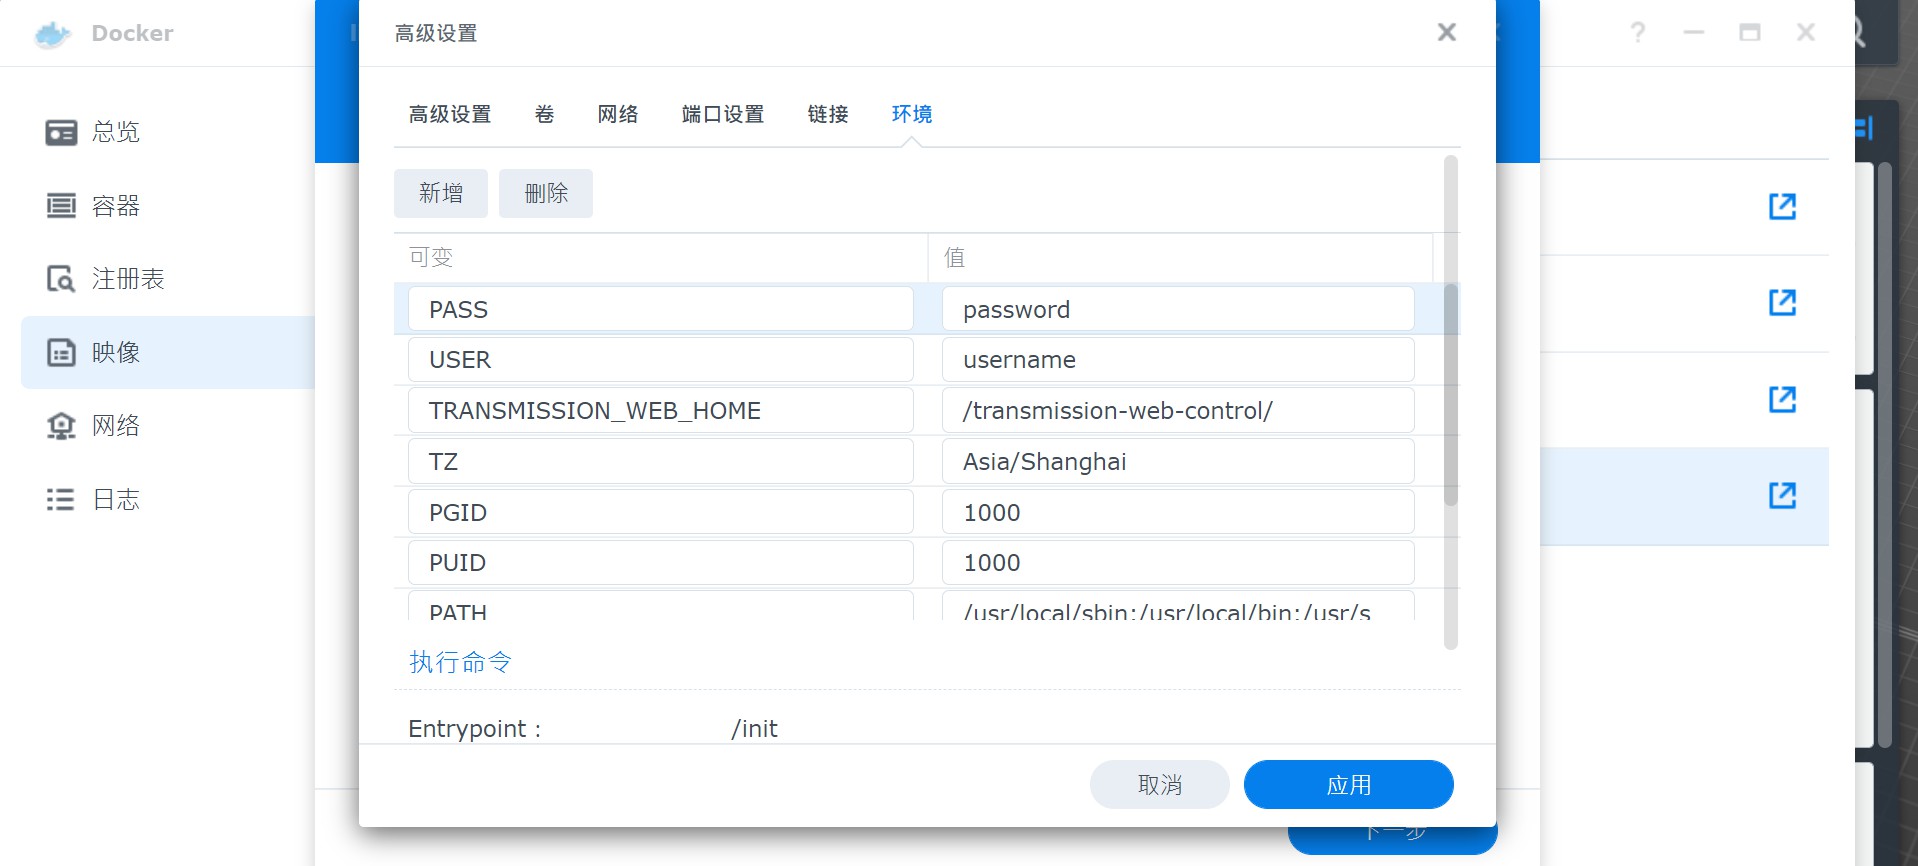This screenshot has height=866, width=1918.
Task: Switch to the 链接 links tab
Action: (x=828, y=114)
